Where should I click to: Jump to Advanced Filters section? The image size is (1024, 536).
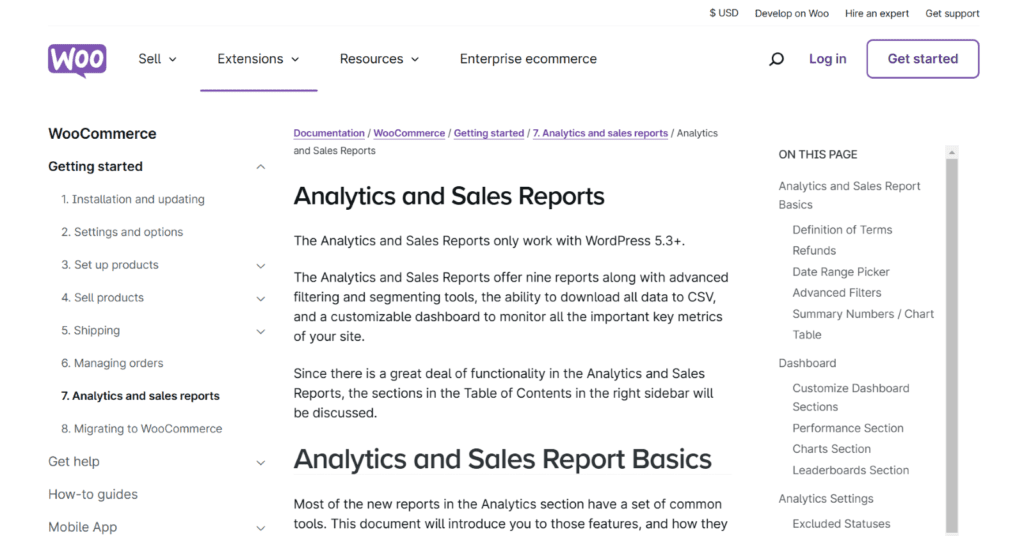[837, 292]
